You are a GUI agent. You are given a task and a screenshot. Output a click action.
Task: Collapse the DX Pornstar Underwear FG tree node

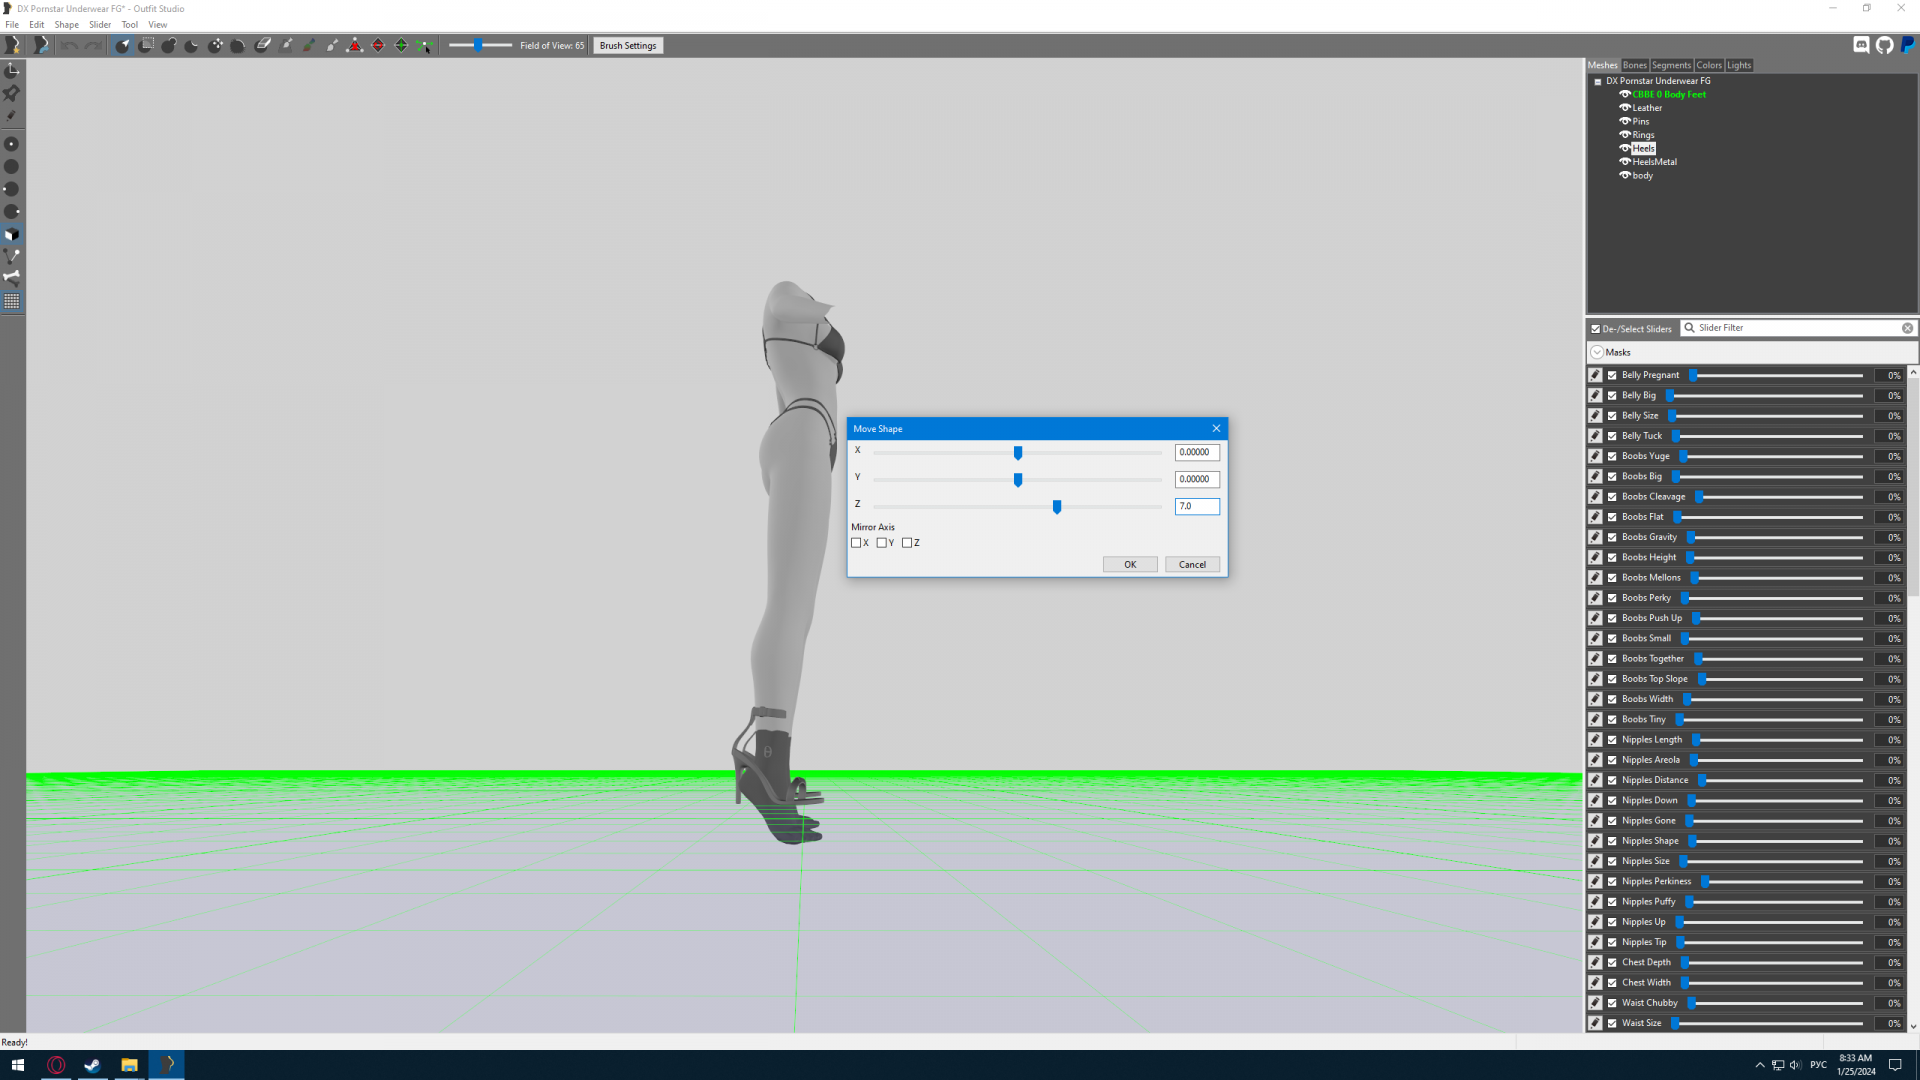coord(1598,81)
